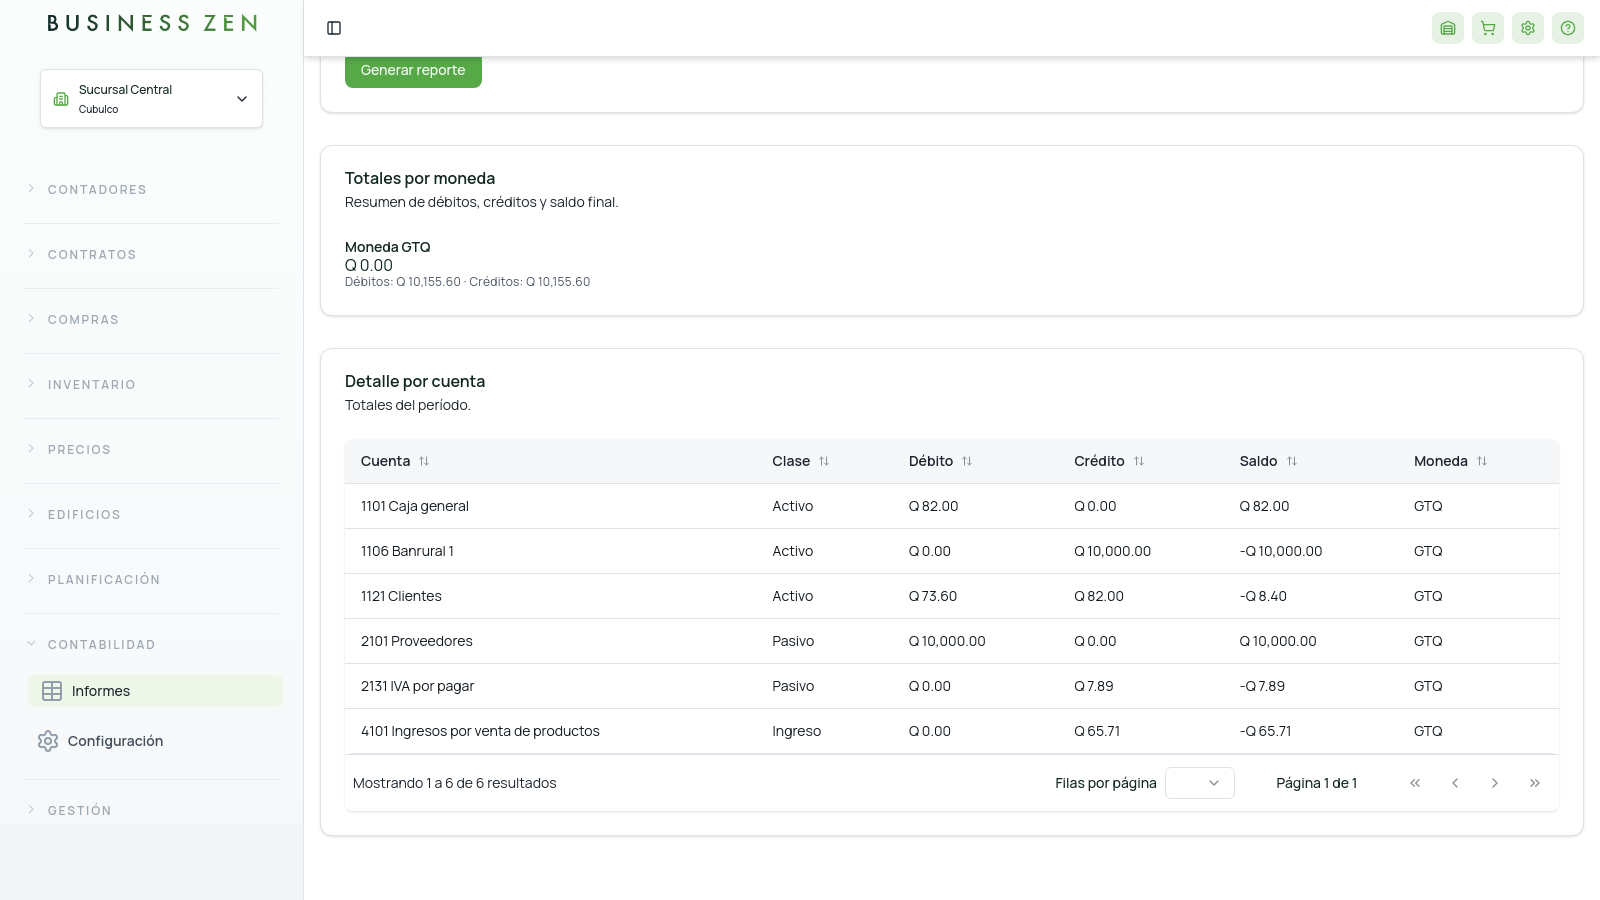The width and height of the screenshot is (1600, 900).
Task: Open Sucursal Central branch selector
Action: (x=151, y=99)
